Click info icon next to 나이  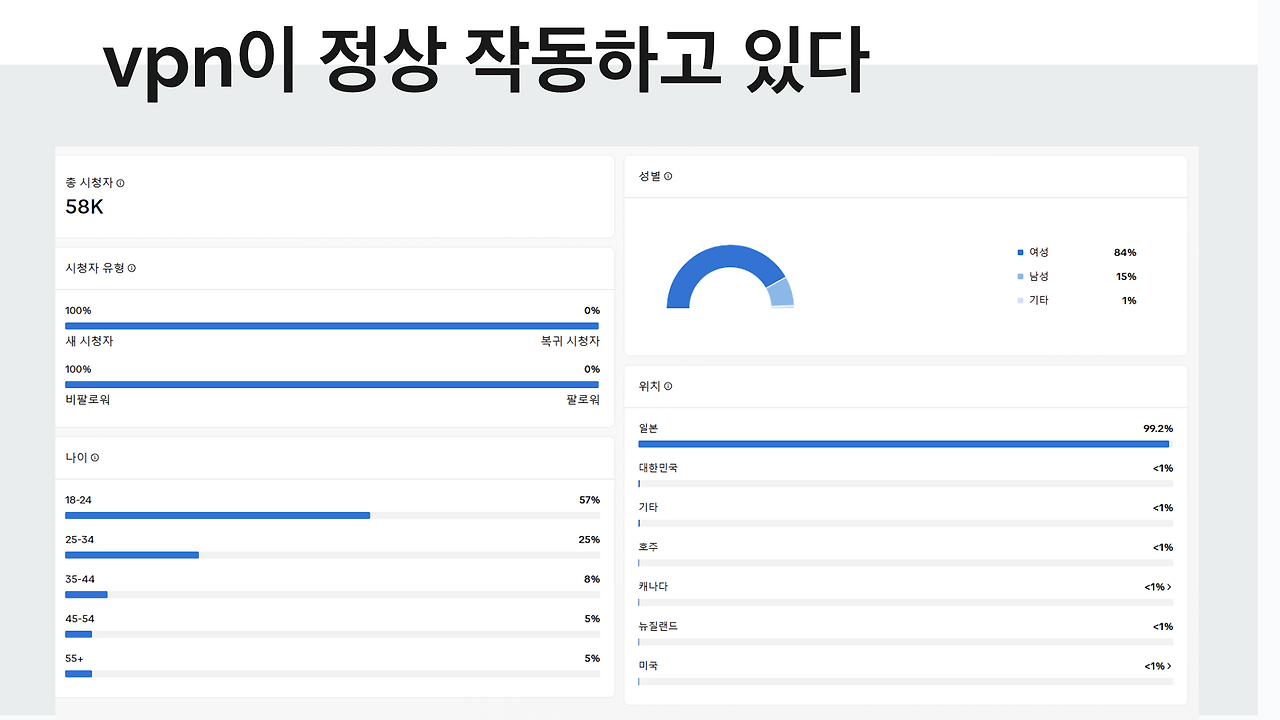95,458
